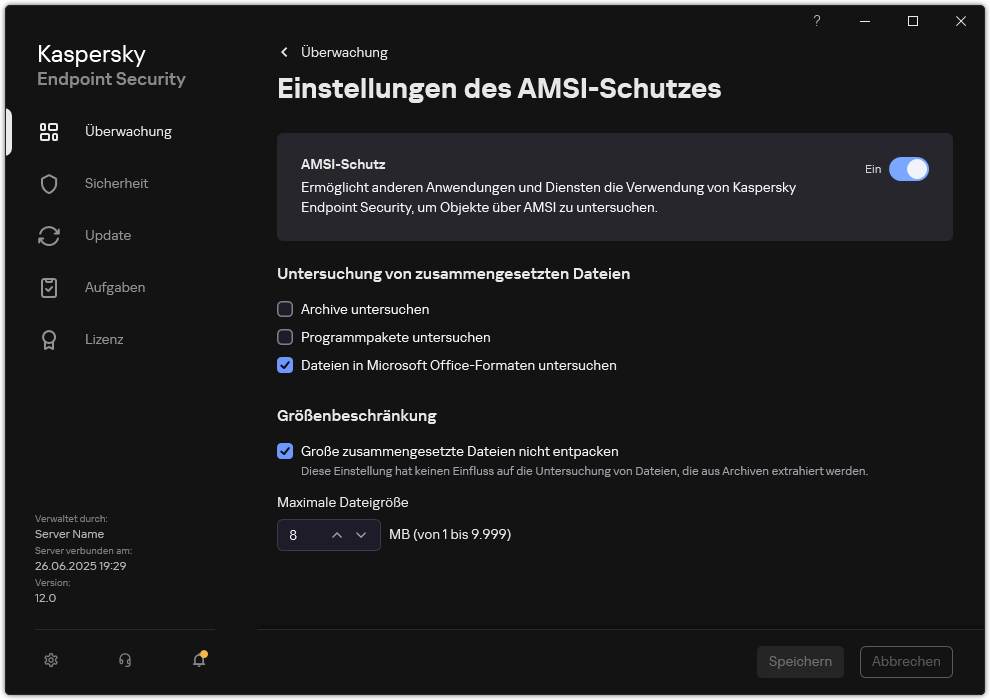Open notifications via the bell icon
The width and height of the screenshot is (990, 700).
pos(198,661)
